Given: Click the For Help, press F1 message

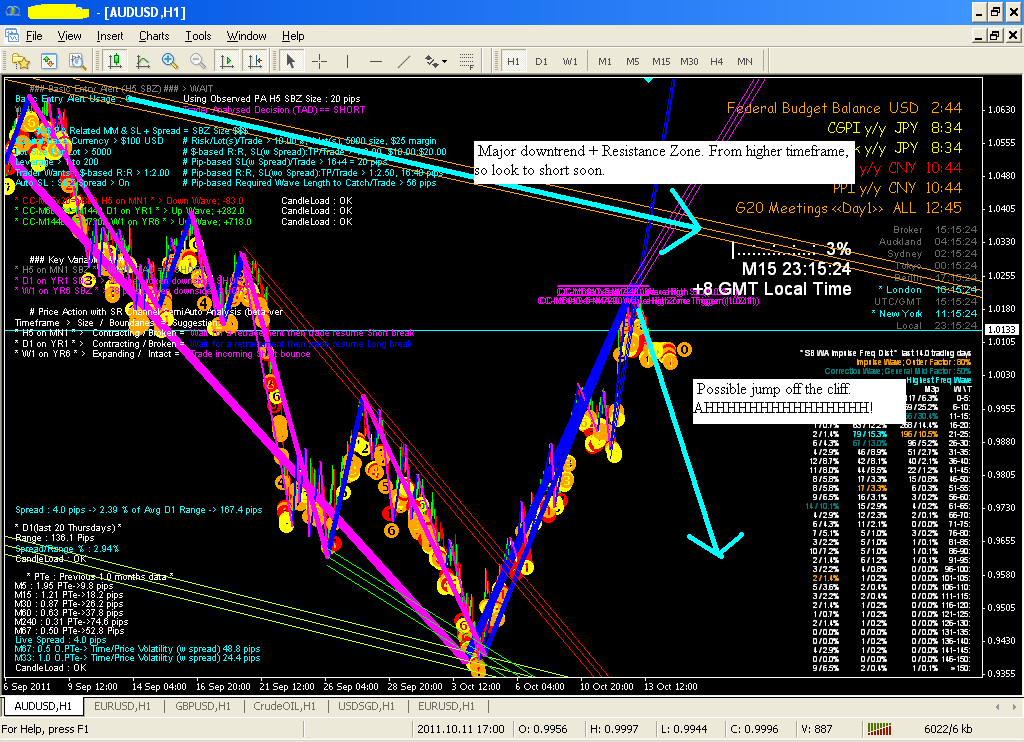Looking at the screenshot, I should click(x=45, y=729).
